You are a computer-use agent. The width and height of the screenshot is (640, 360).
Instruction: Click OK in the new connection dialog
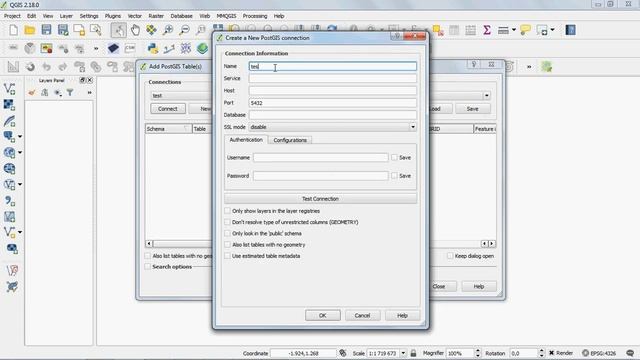(322, 316)
